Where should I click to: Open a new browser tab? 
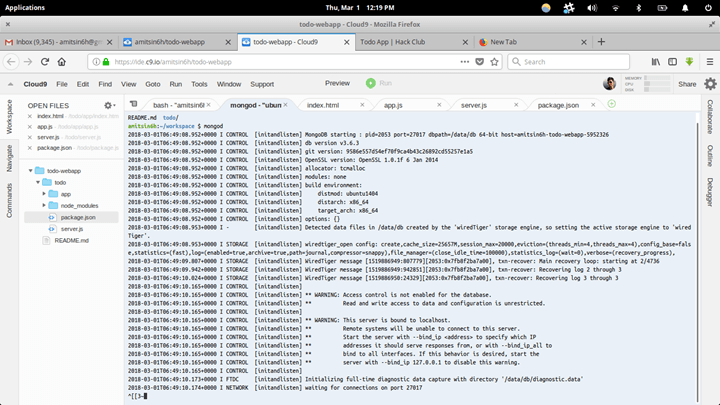pyautogui.click(x=601, y=42)
